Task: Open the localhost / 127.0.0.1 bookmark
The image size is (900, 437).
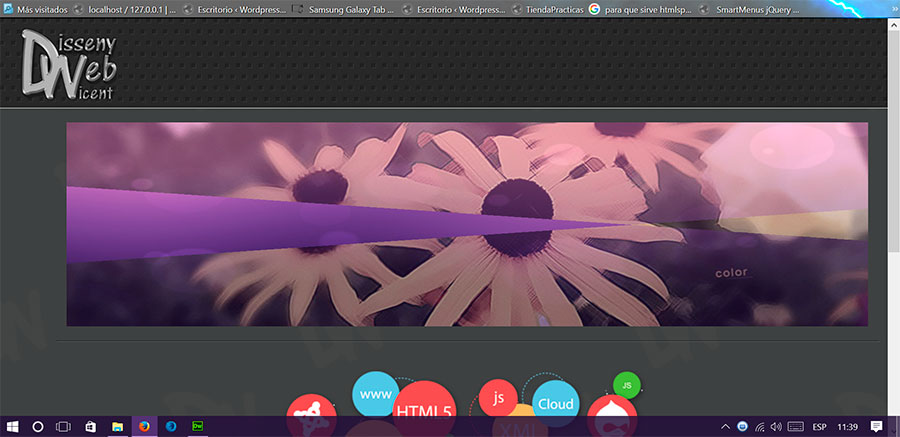Action: (x=125, y=9)
